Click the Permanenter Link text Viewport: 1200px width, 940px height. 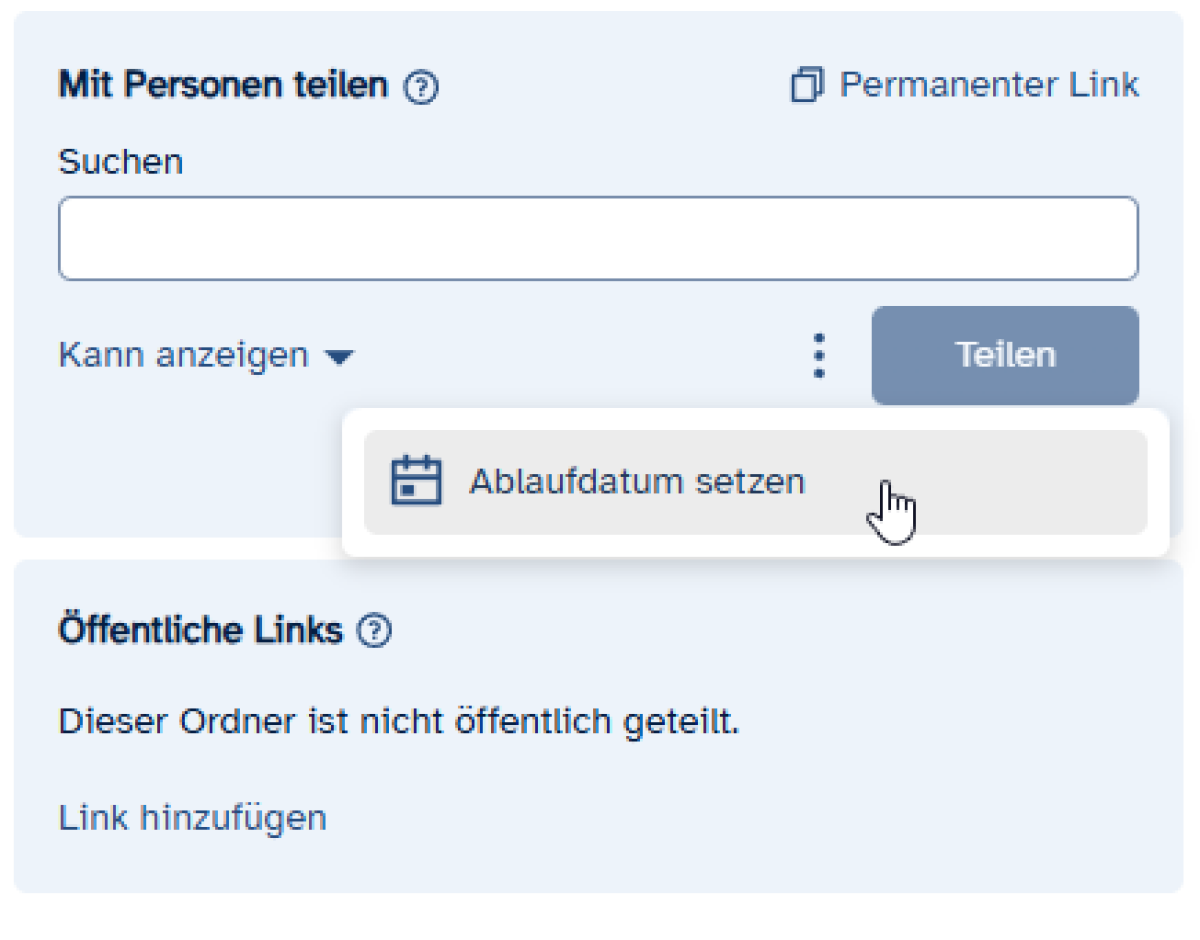(988, 85)
